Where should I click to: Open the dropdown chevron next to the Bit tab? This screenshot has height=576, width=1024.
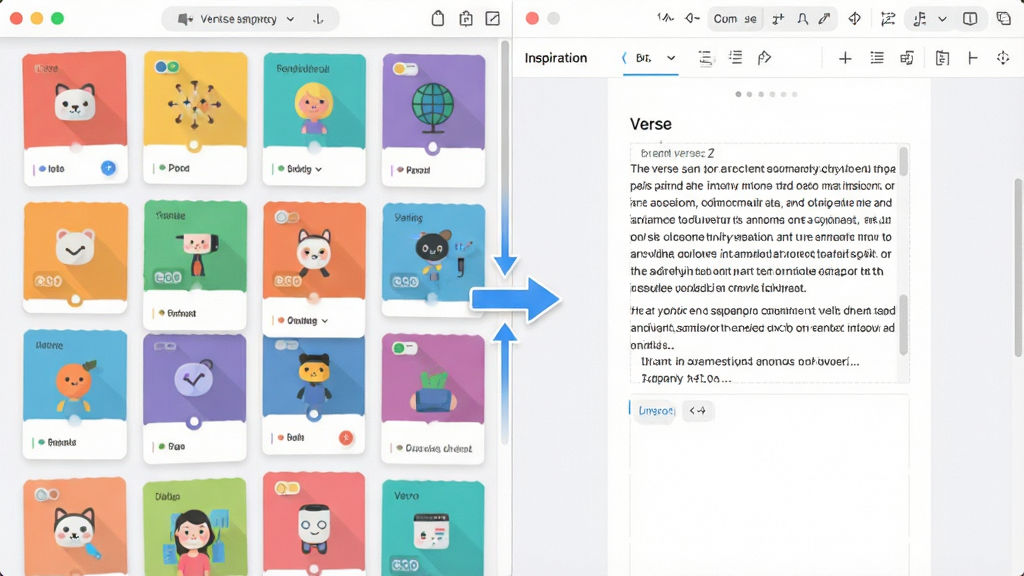click(671, 58)
